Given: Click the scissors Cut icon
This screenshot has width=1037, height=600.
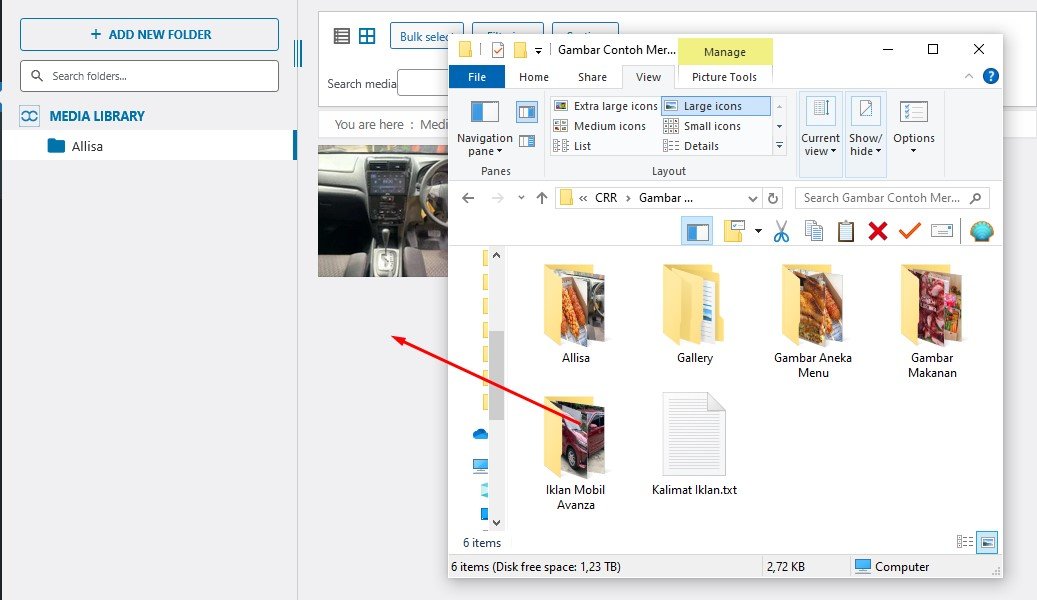Looking at the screenshot, I should [x=781, y=232].
